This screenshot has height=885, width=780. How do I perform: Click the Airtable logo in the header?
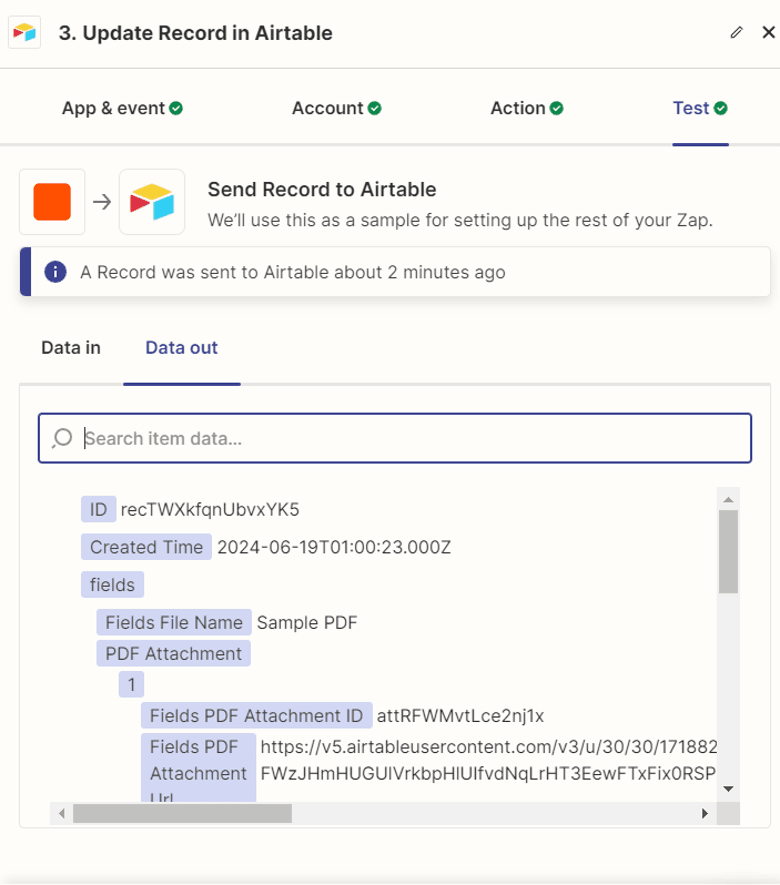tap(25, 33)
